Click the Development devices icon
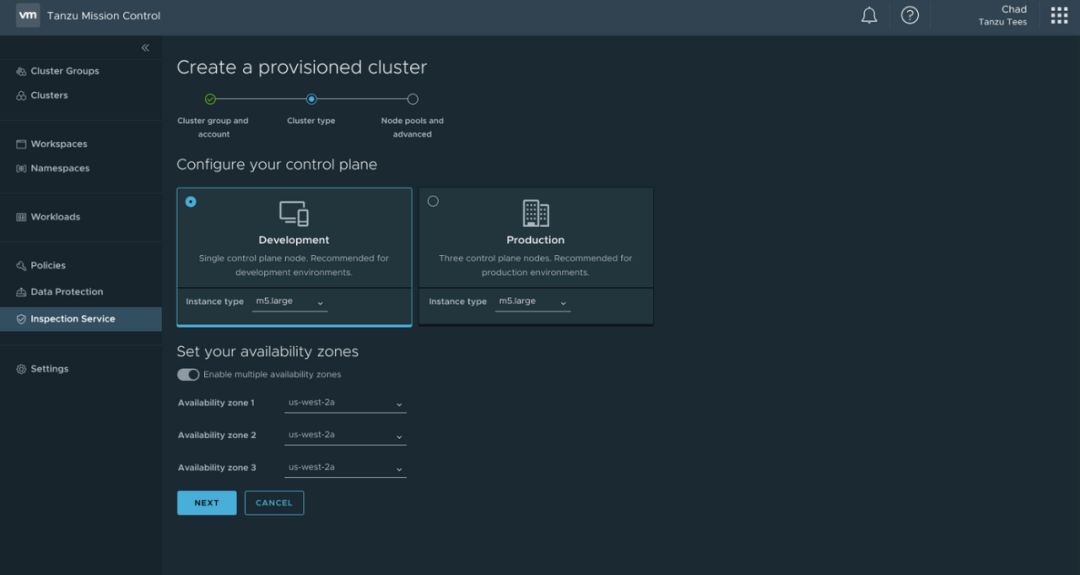Image resolution: width=1080 pixels, height=575 pixels. (294, 213)
